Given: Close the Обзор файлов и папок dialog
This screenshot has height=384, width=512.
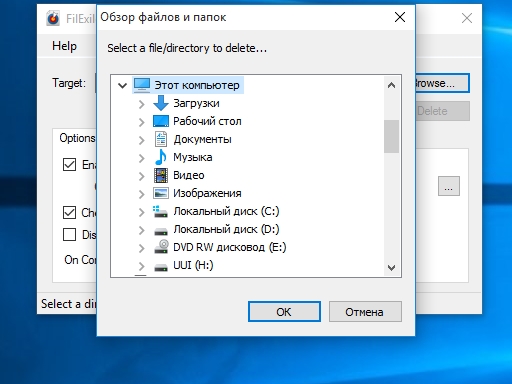Looking at the screenshot, I should [400, 17].
